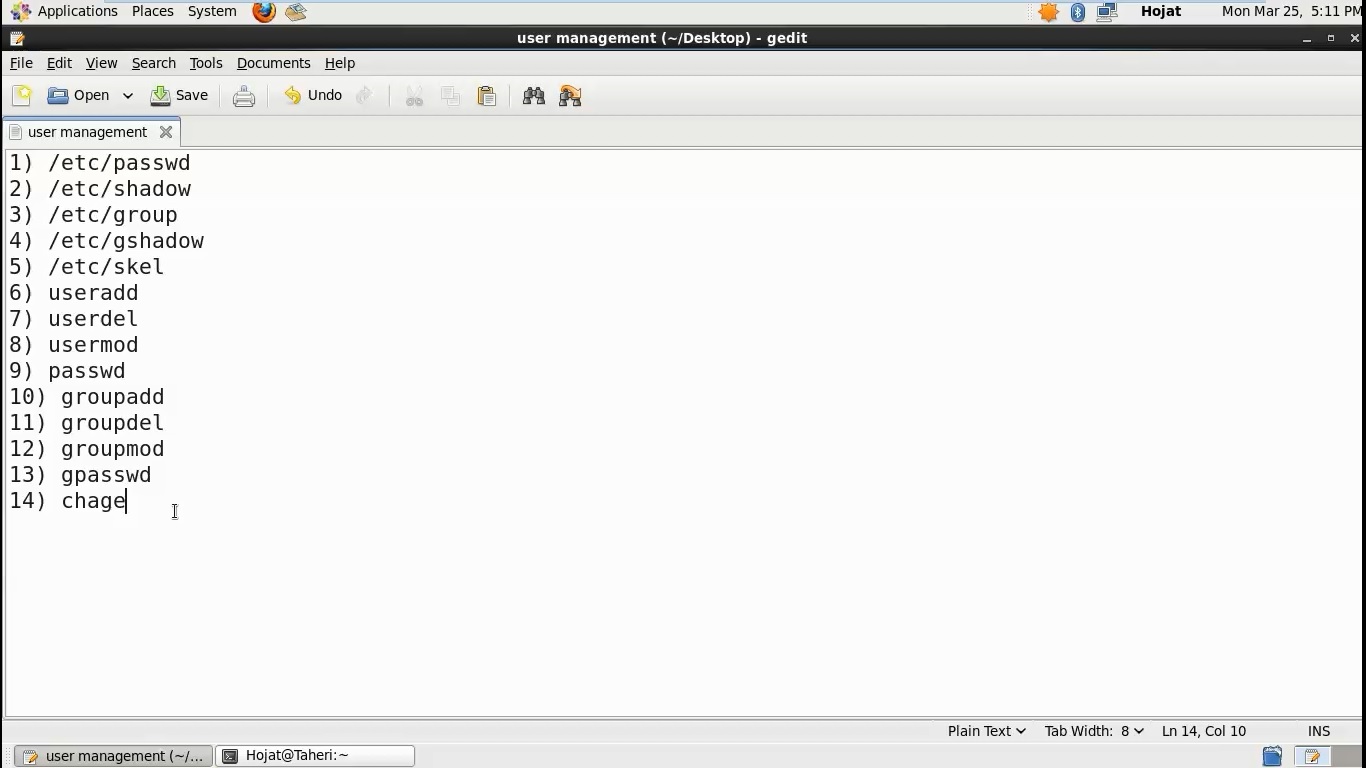Open Find and Replace toolbar icon

[570, 96]
